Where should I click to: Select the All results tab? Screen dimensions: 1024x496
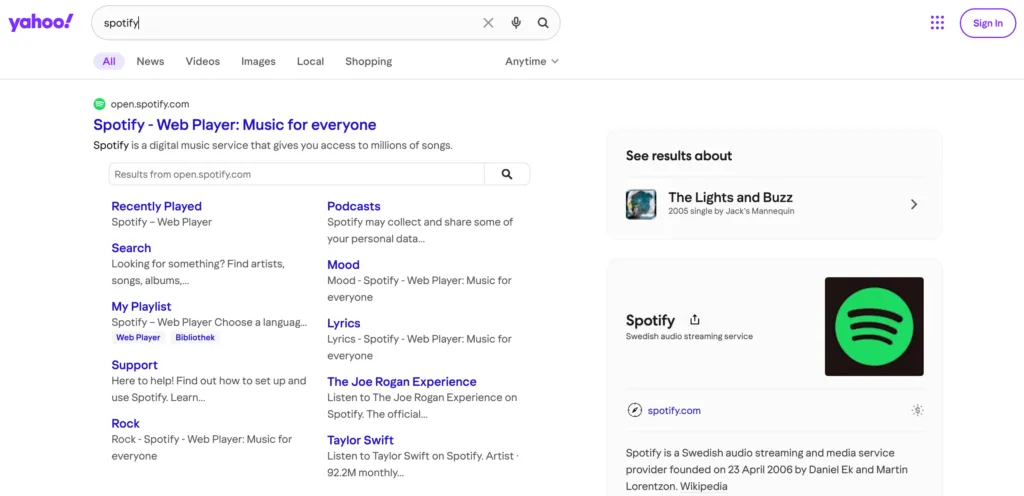click(x=109, y=61)
